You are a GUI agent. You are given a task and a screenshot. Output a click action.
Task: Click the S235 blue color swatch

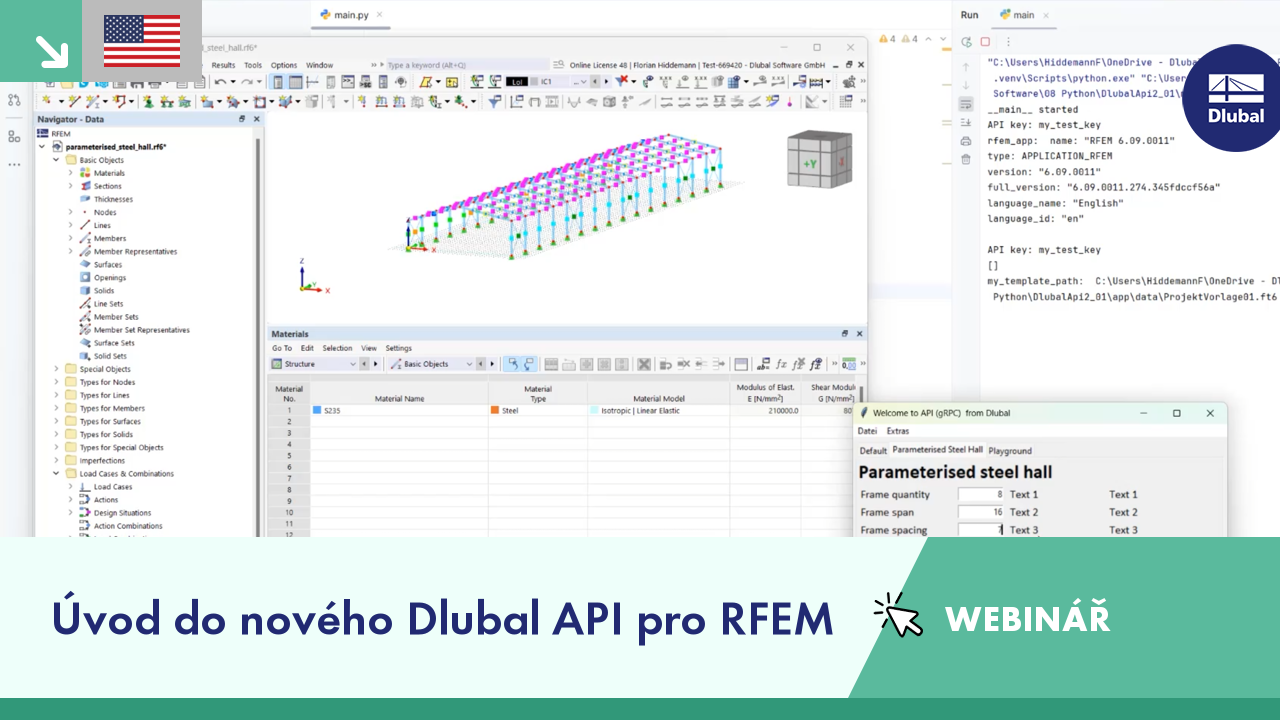point(317,410)
